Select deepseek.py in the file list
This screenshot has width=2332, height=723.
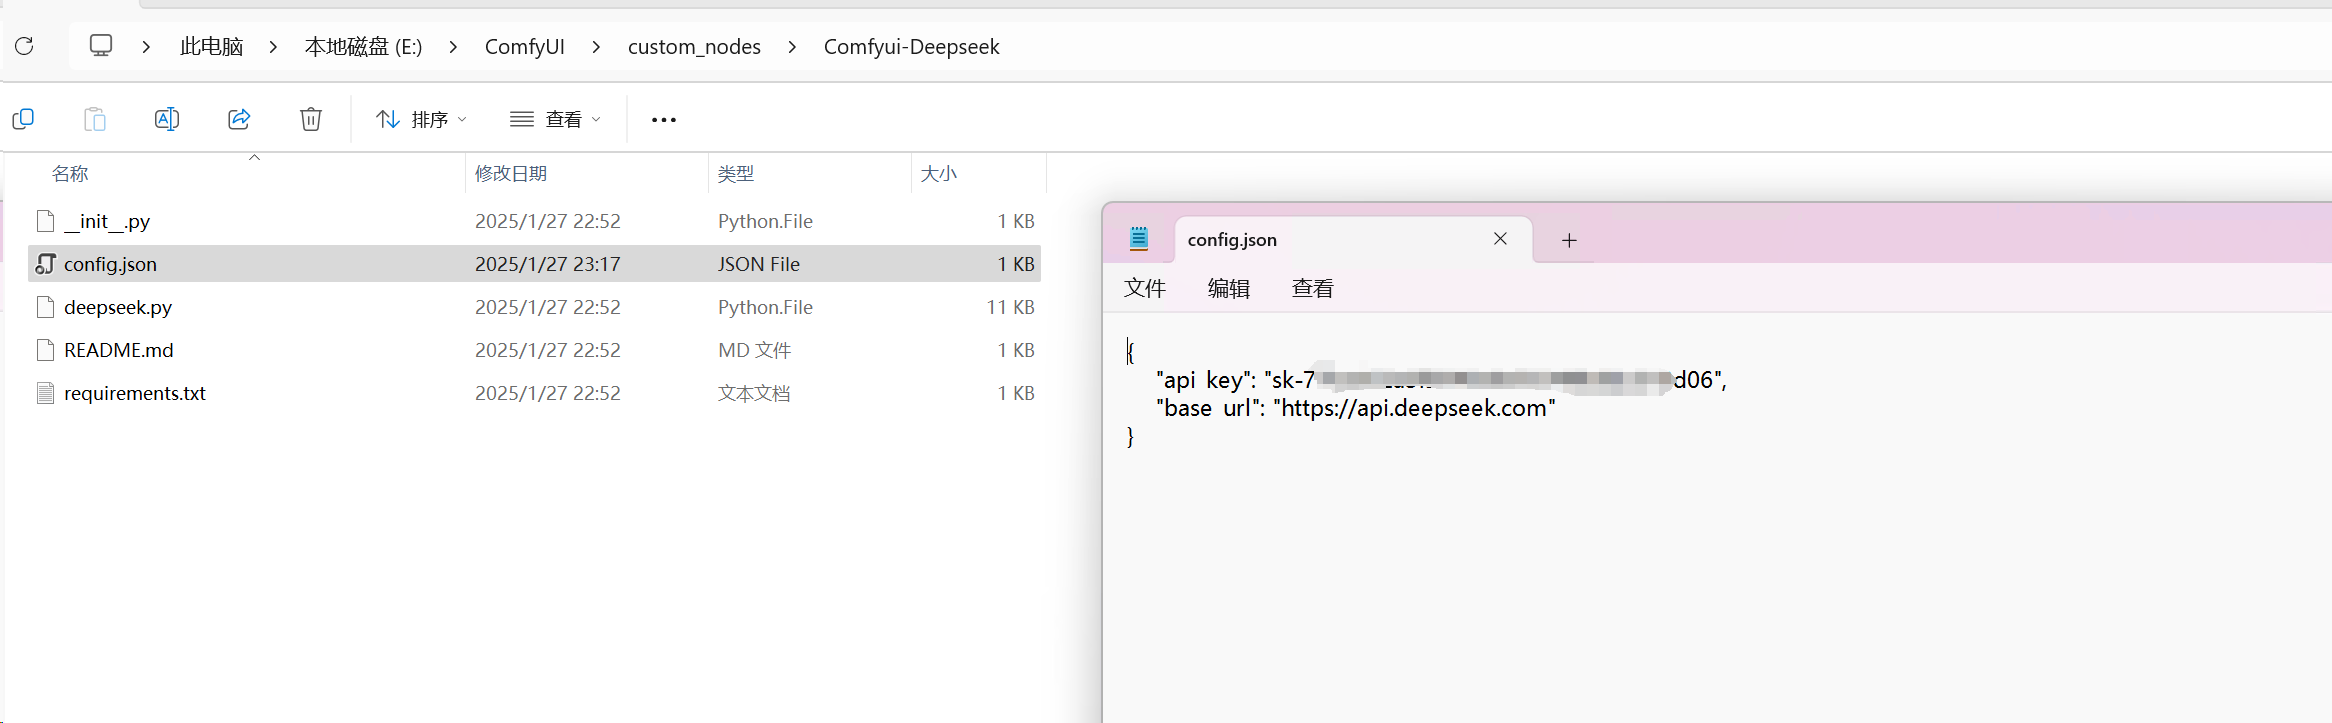click(x=534, y=307)
